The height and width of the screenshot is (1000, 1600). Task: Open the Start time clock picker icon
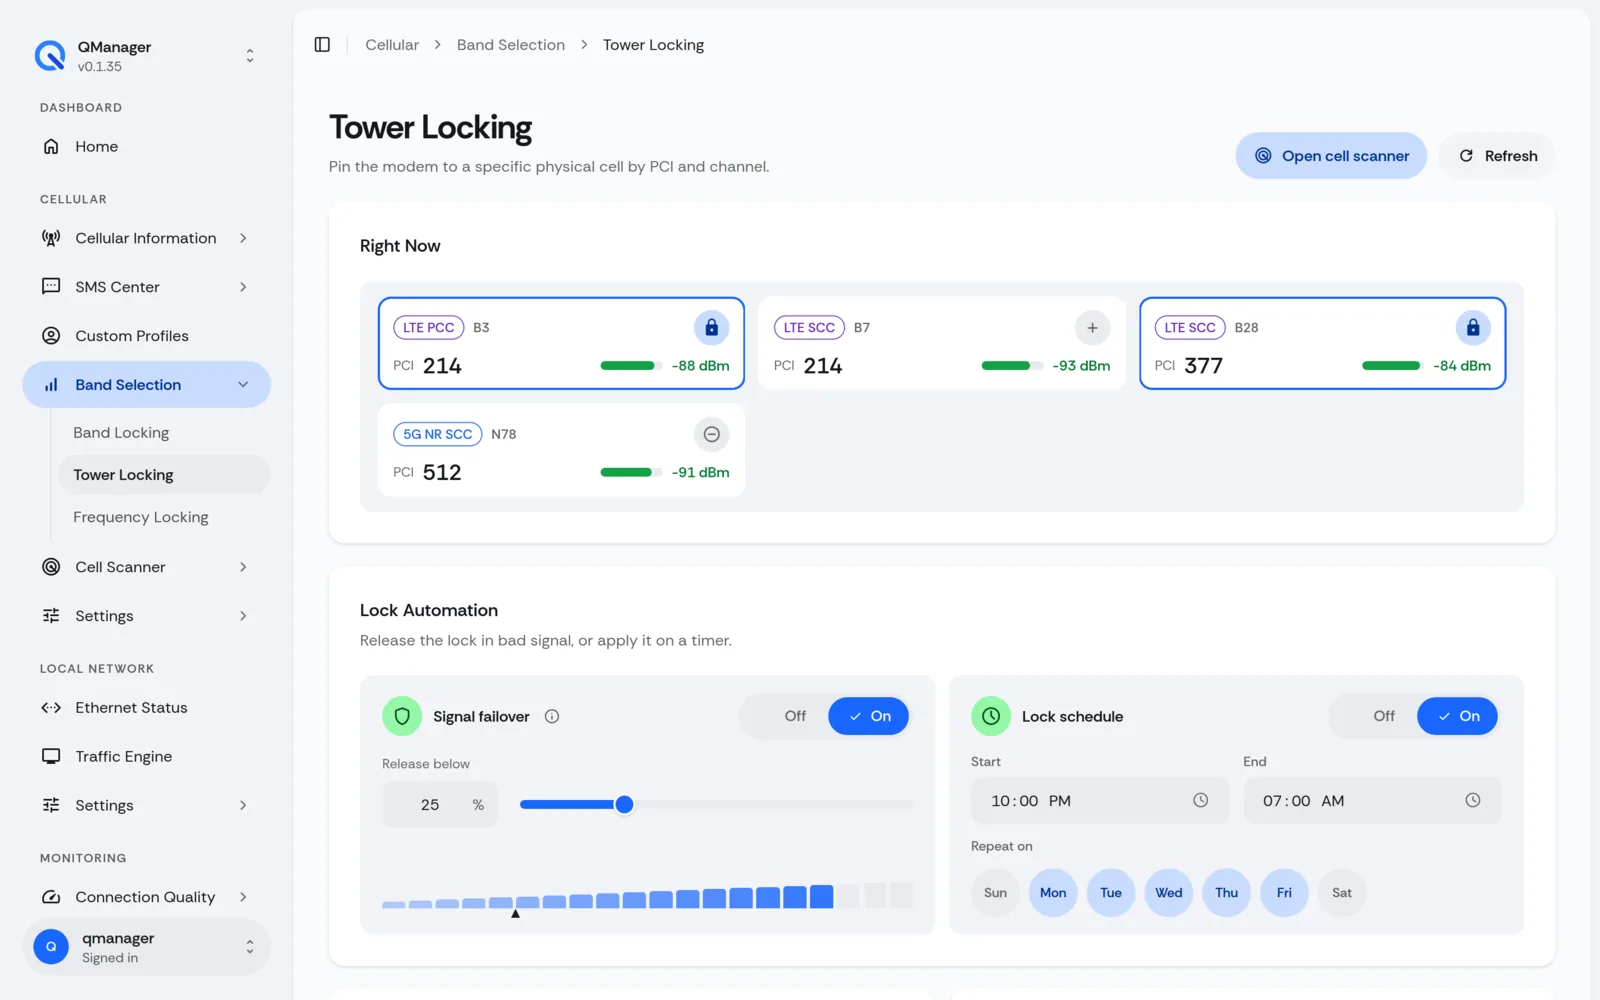pos(1200,800)
